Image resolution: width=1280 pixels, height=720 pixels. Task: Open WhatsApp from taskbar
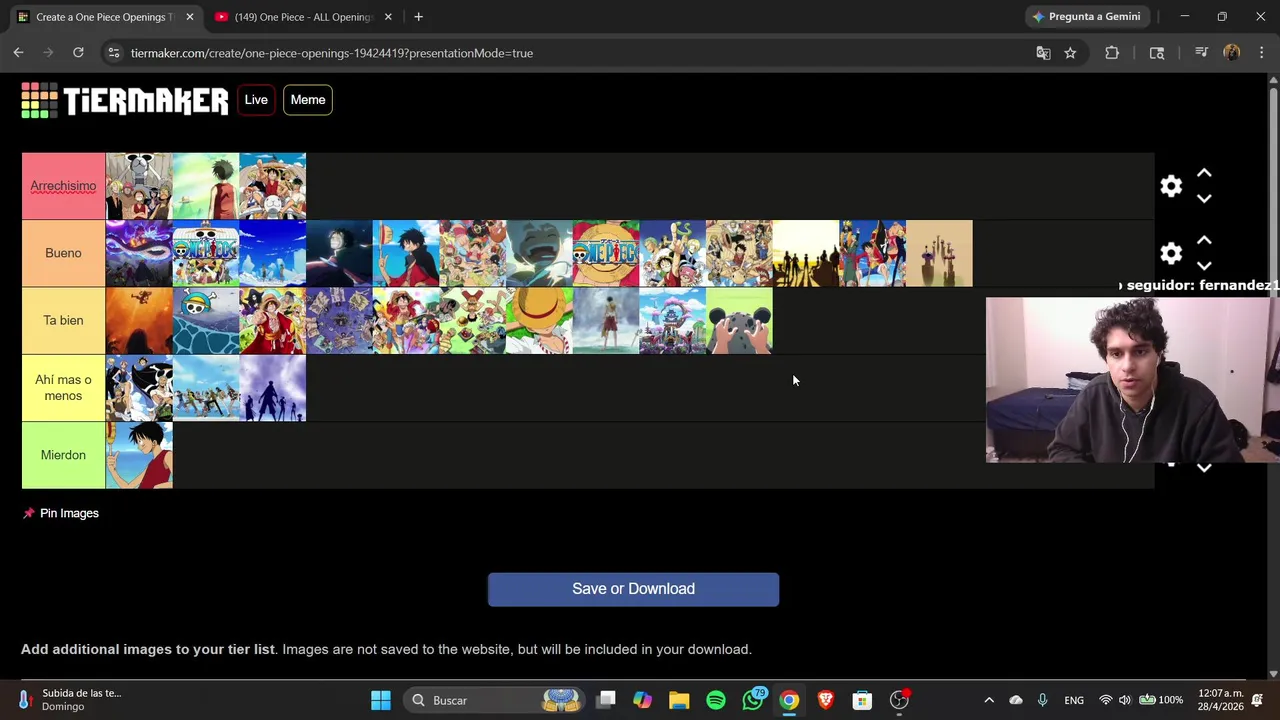753,700
